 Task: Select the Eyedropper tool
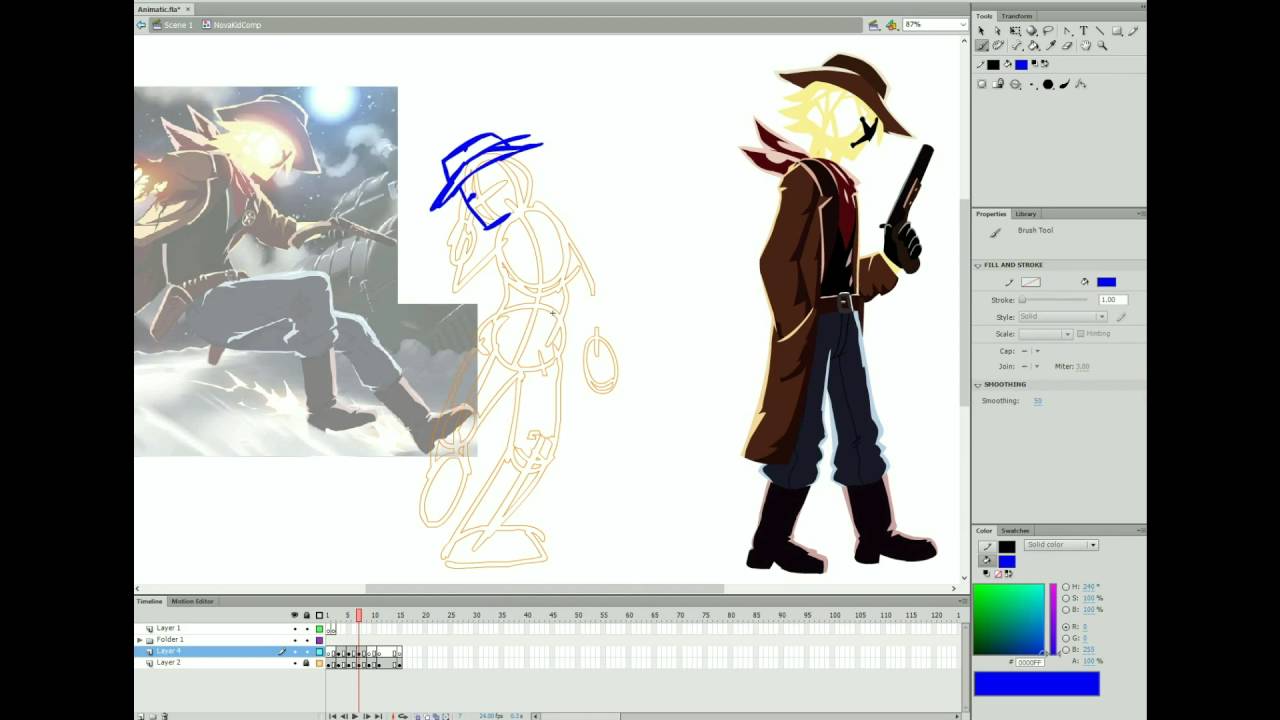1051,46
